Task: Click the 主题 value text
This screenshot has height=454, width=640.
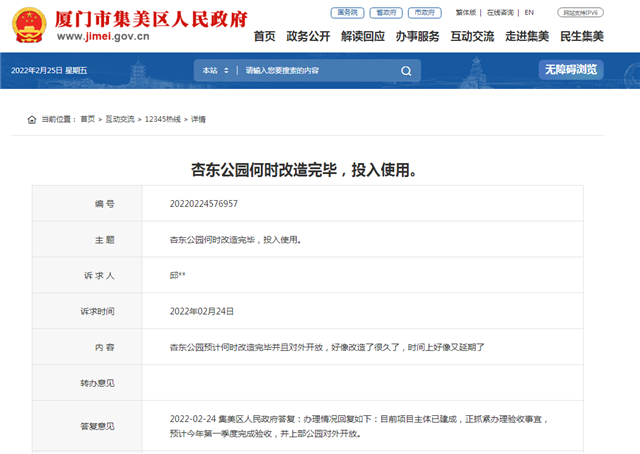Action: pyautogui.click(x=236, y=240)
